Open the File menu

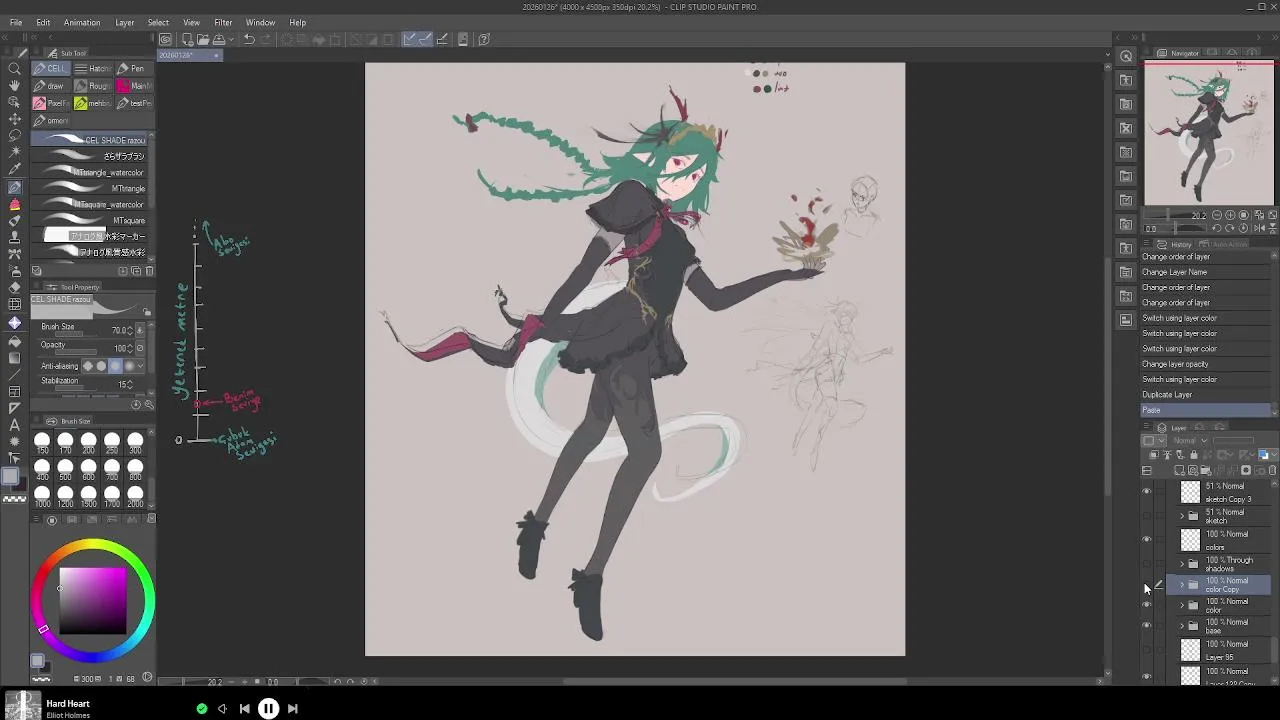pos(16,22)
